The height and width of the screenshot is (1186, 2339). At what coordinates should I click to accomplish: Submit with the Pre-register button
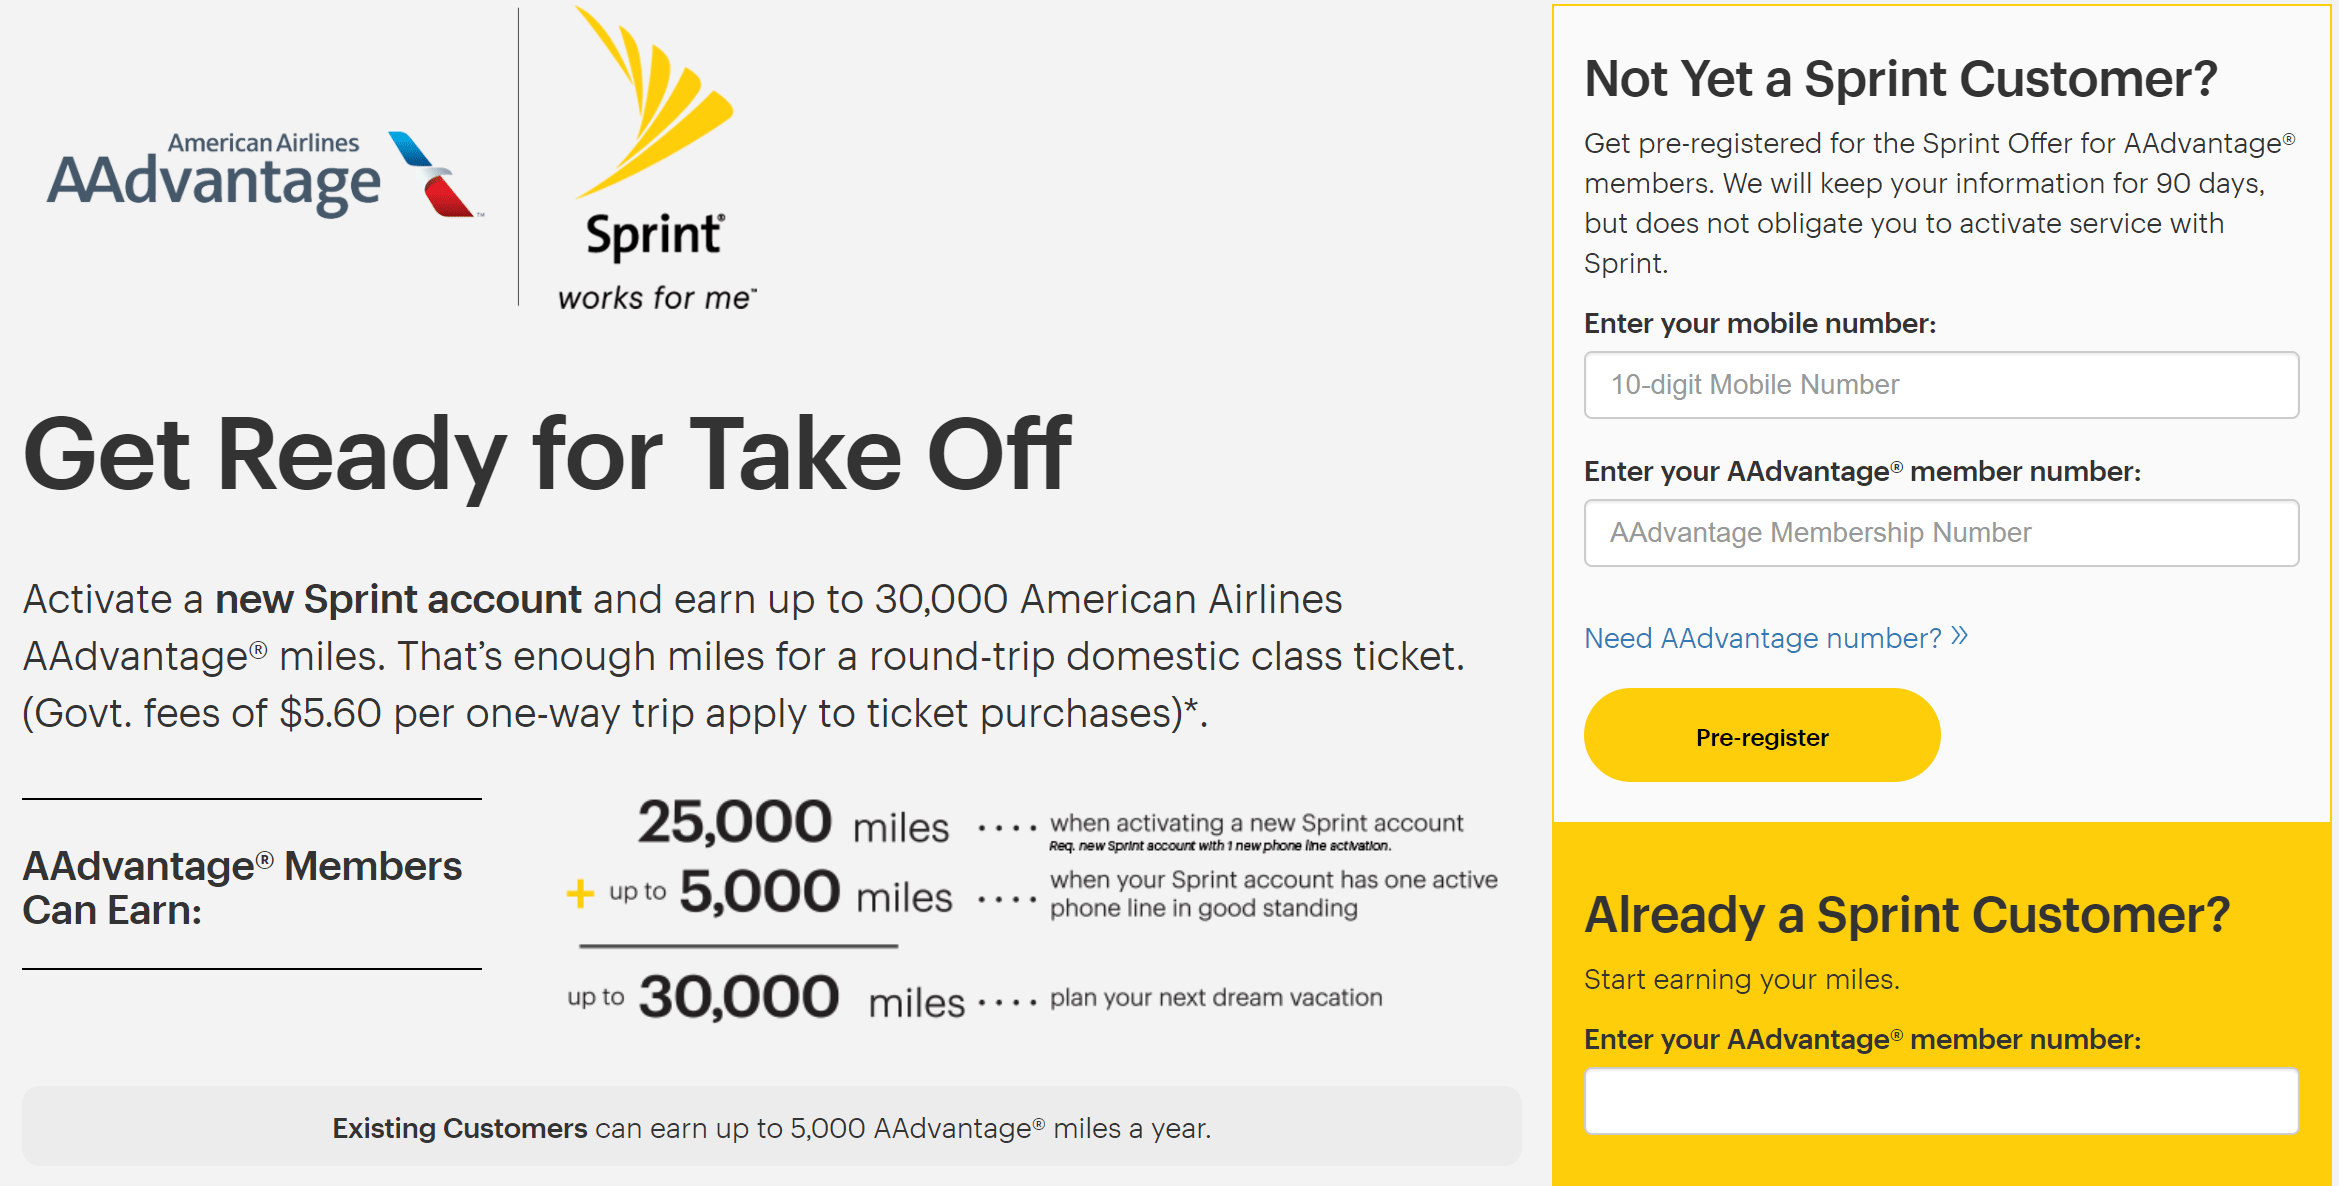[1762, 735]
